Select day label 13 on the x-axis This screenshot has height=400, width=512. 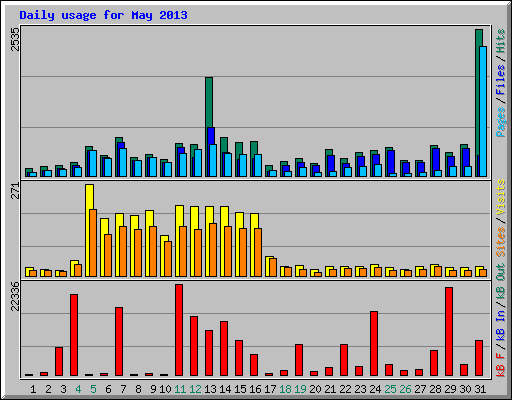click(210, 389)
